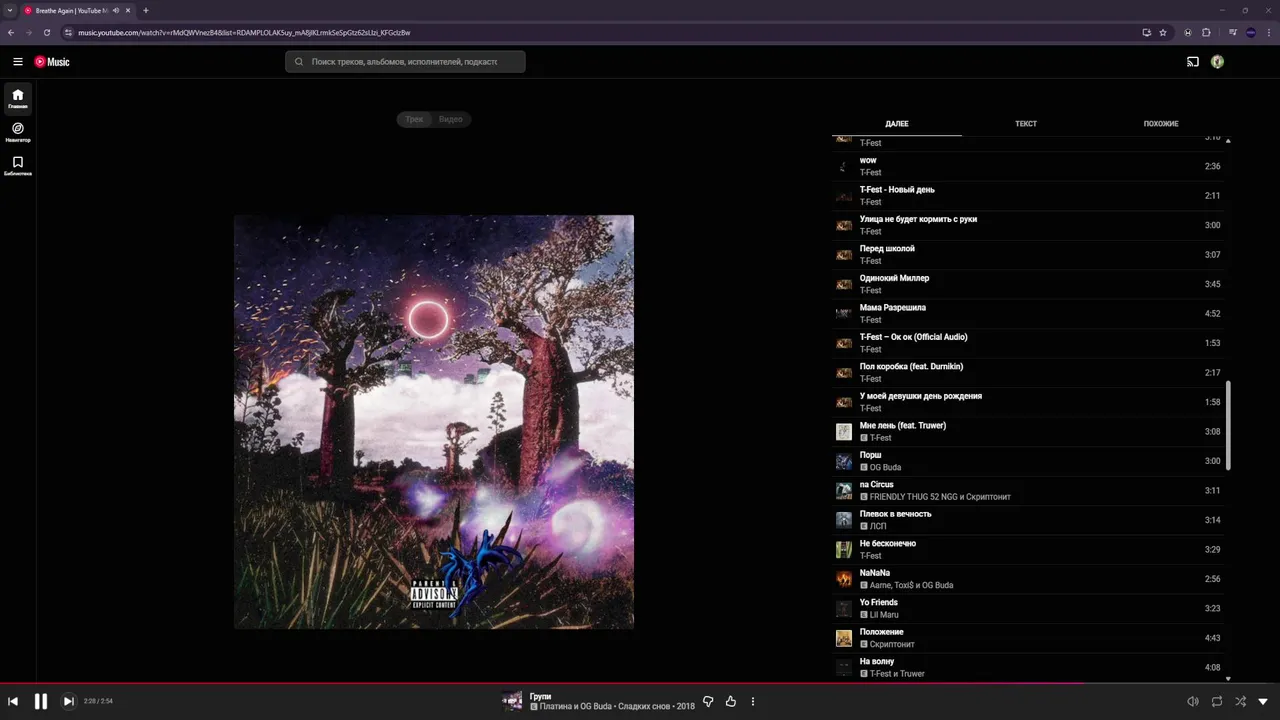This screenshot has width=1280, height=720.
Task: Switch to Видео mode
Action: coord(451,119)
